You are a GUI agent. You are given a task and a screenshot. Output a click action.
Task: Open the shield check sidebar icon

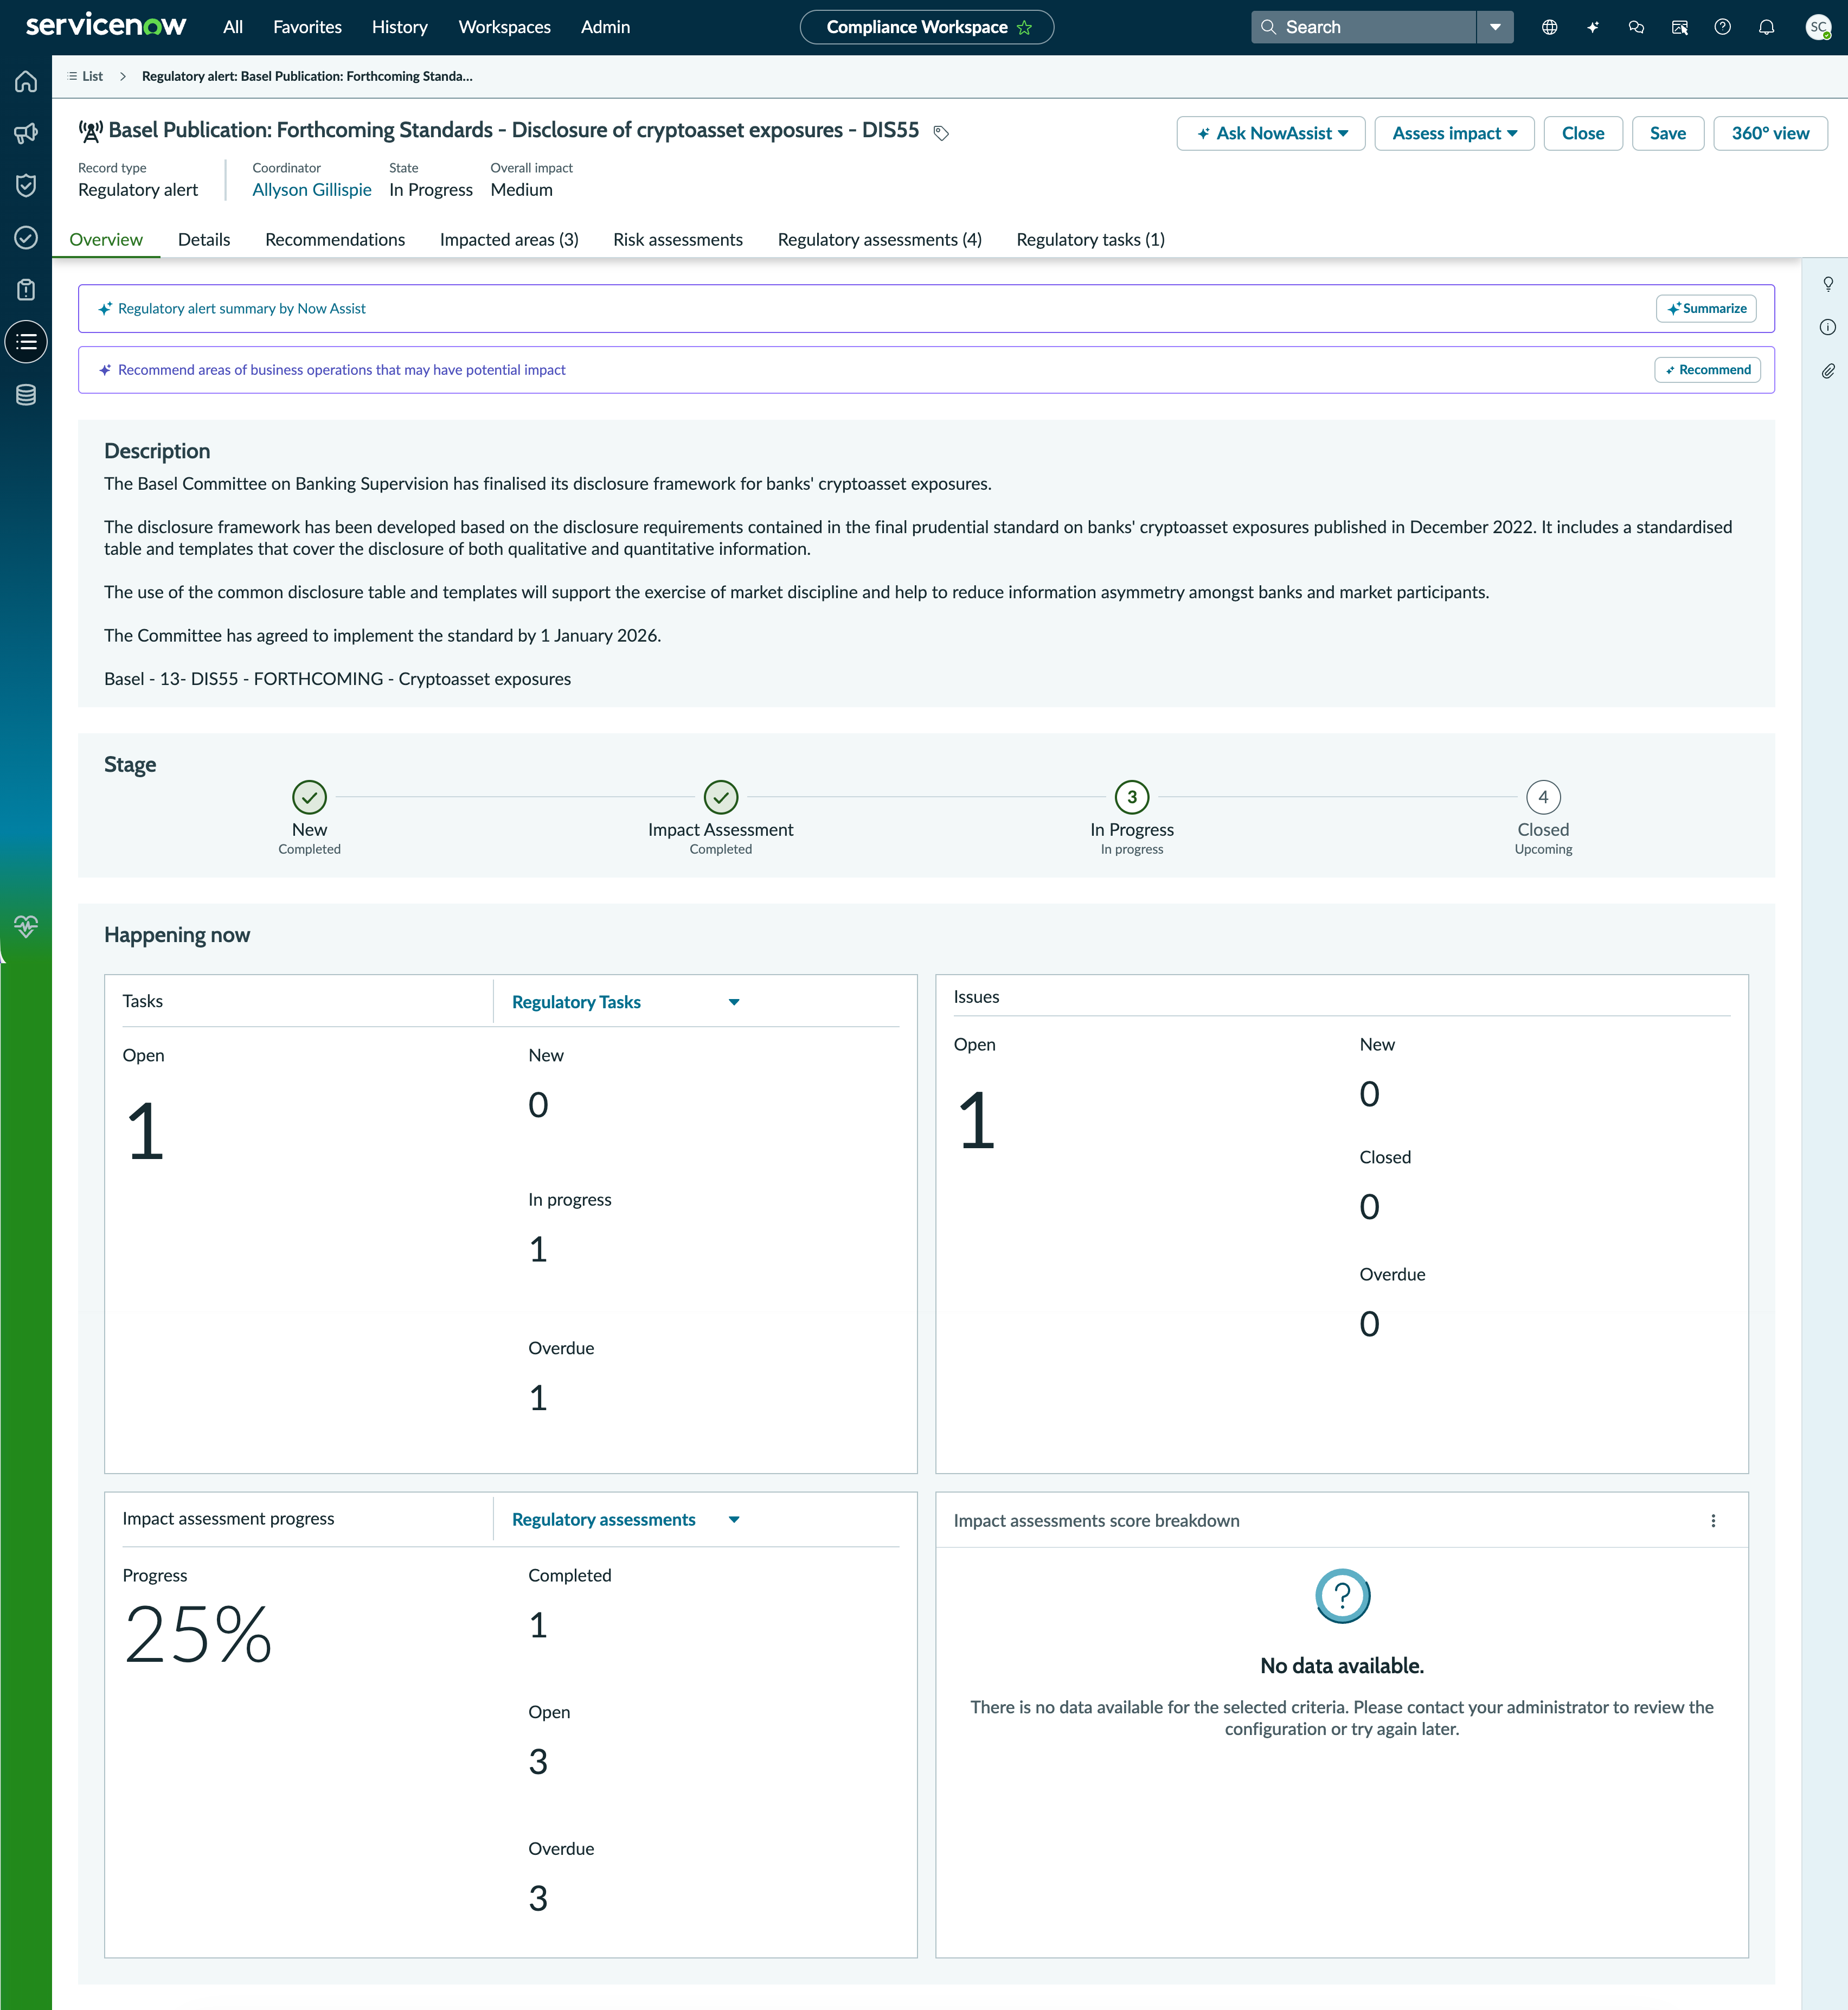[x=26, y=185]
